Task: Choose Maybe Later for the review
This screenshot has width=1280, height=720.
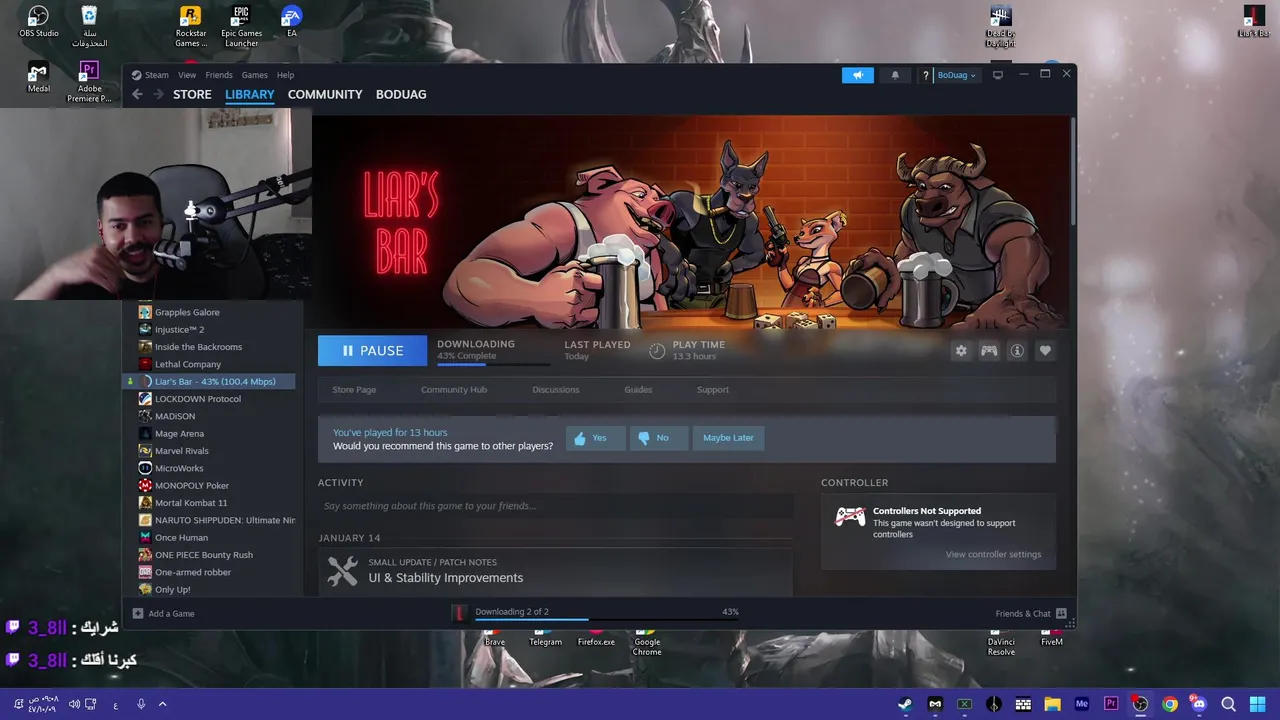Action: coord(728,438)
